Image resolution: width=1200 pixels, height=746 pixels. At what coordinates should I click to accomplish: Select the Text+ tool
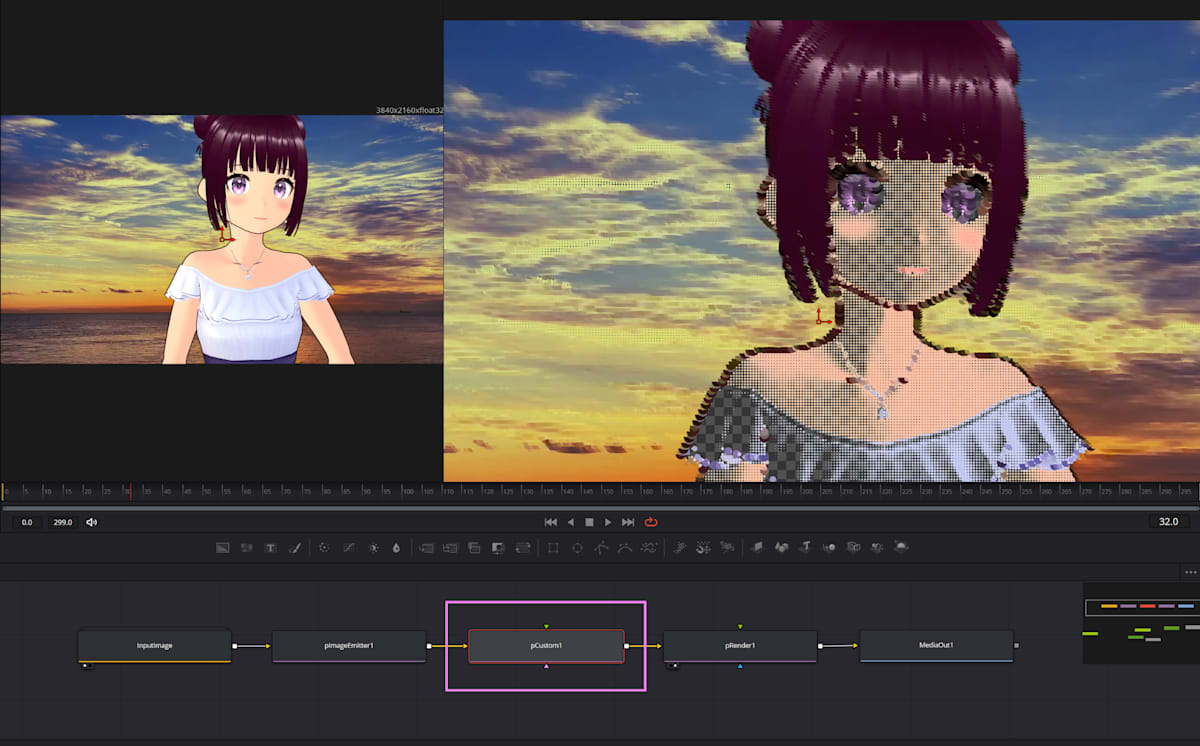pyautogui.click(x=271, y=547)
